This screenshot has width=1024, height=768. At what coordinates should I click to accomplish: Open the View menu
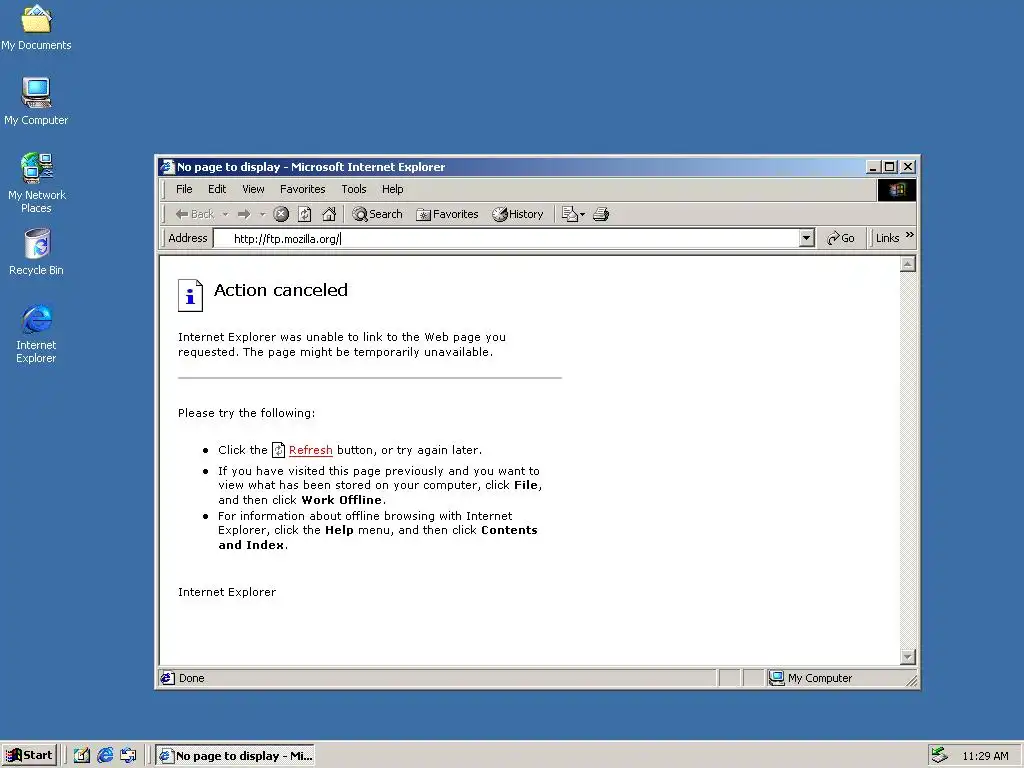(253, 189)
